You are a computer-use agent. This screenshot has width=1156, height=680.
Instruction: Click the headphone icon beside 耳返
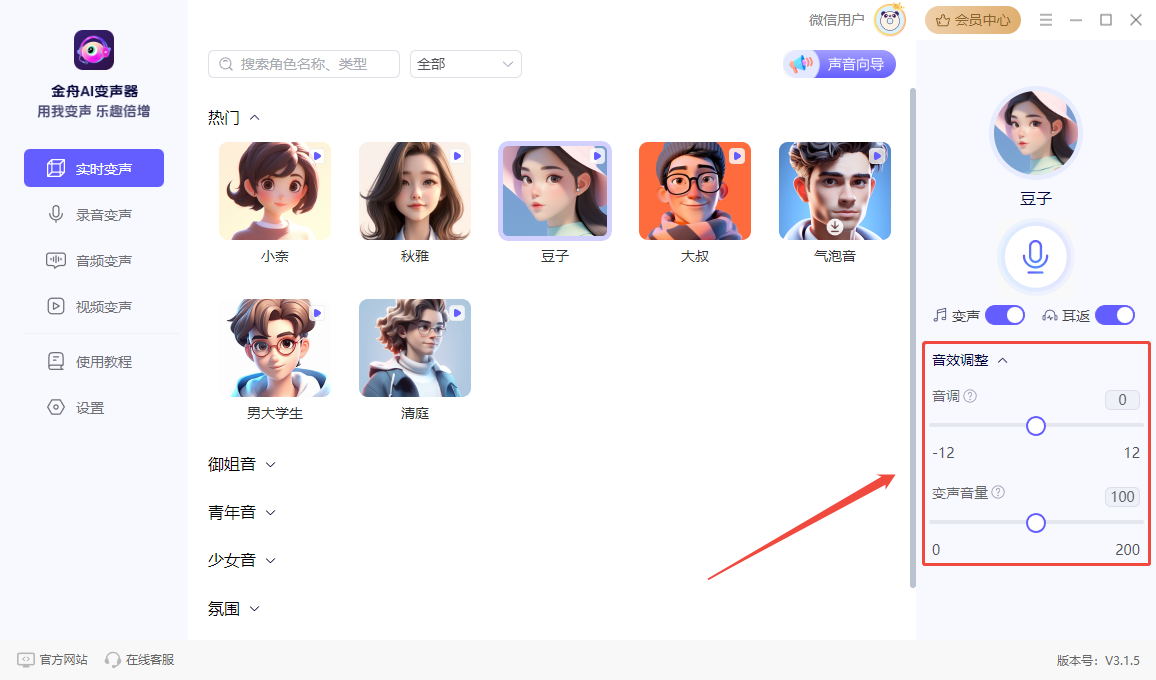(x=1050, y=316)
